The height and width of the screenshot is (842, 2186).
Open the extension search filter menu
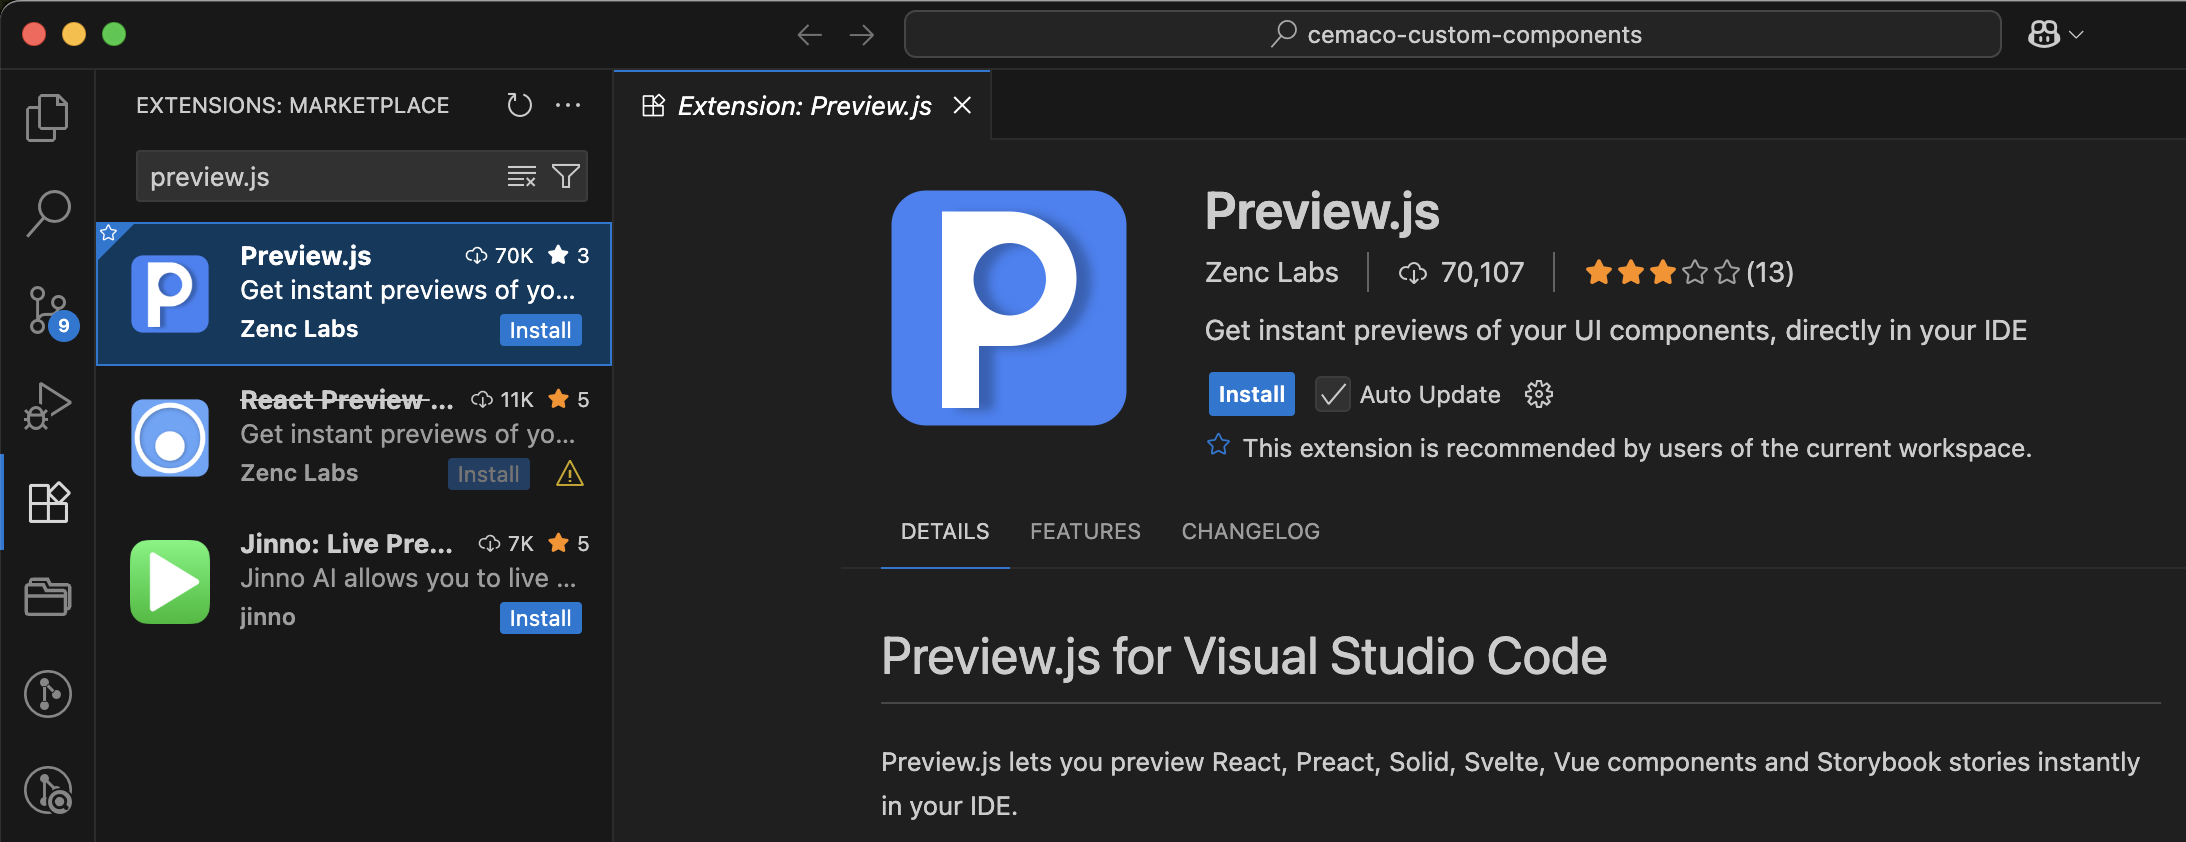click(x=566, y=177)
